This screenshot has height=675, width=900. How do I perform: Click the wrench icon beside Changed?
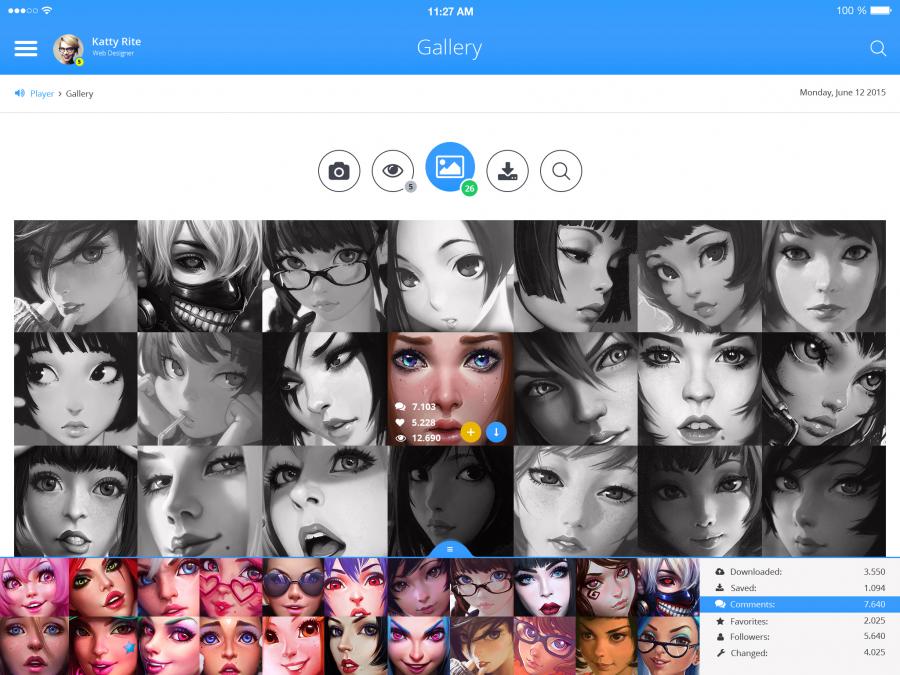(720, 653)
